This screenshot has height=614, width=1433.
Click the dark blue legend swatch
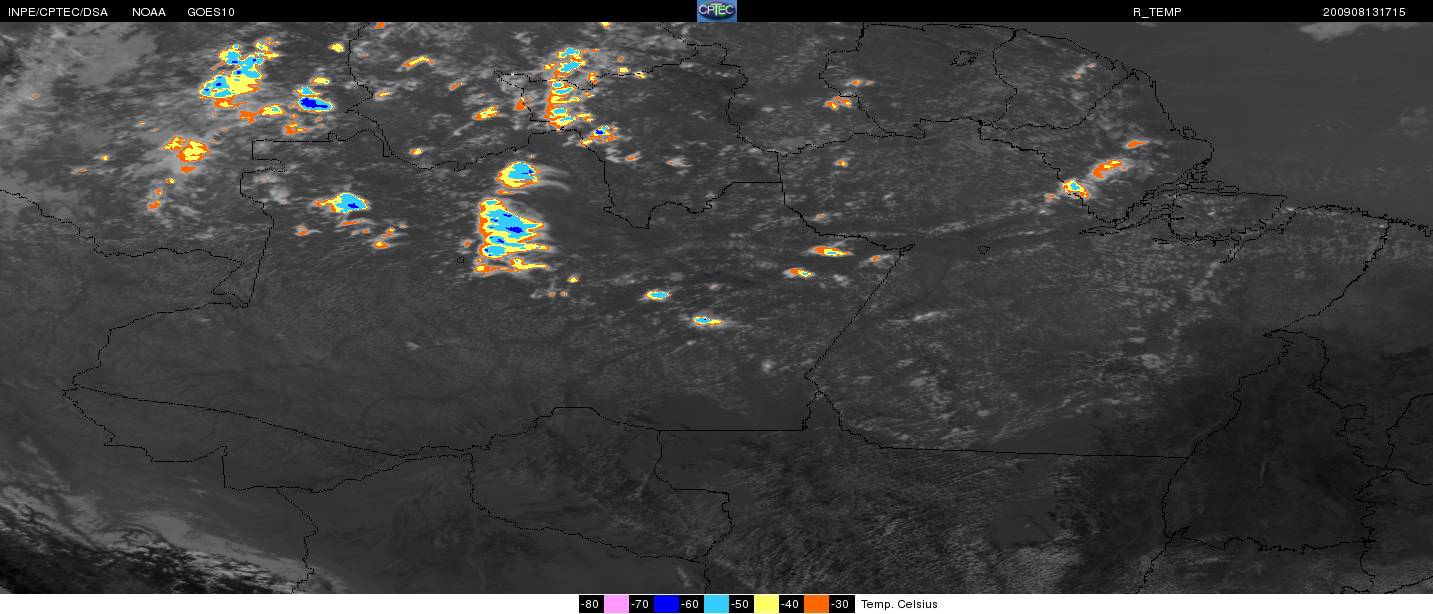[666, 604]
